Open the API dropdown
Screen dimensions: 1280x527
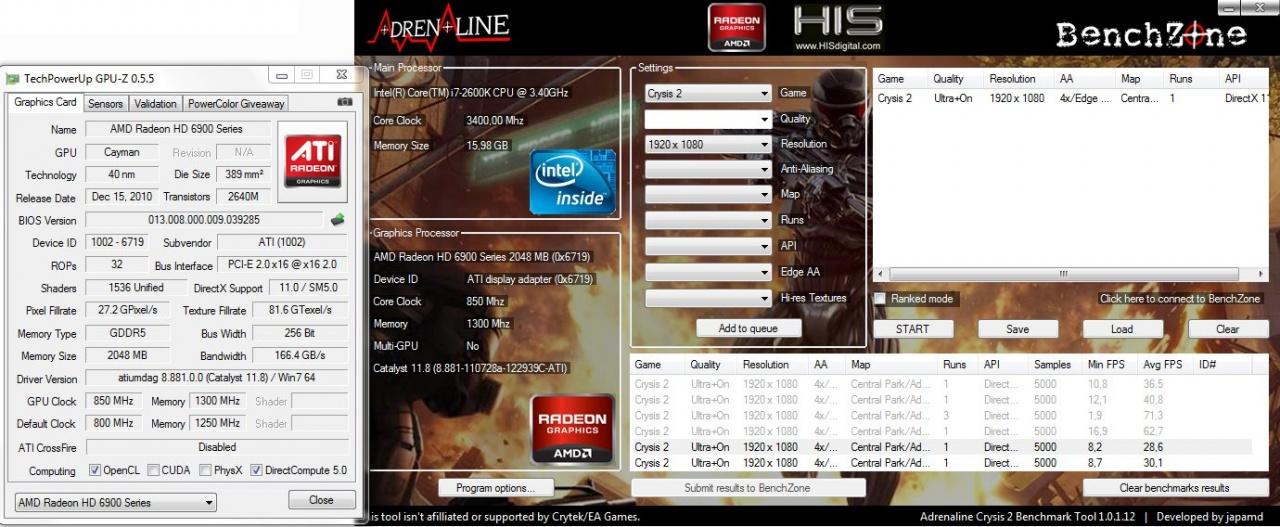pos(708,246)
